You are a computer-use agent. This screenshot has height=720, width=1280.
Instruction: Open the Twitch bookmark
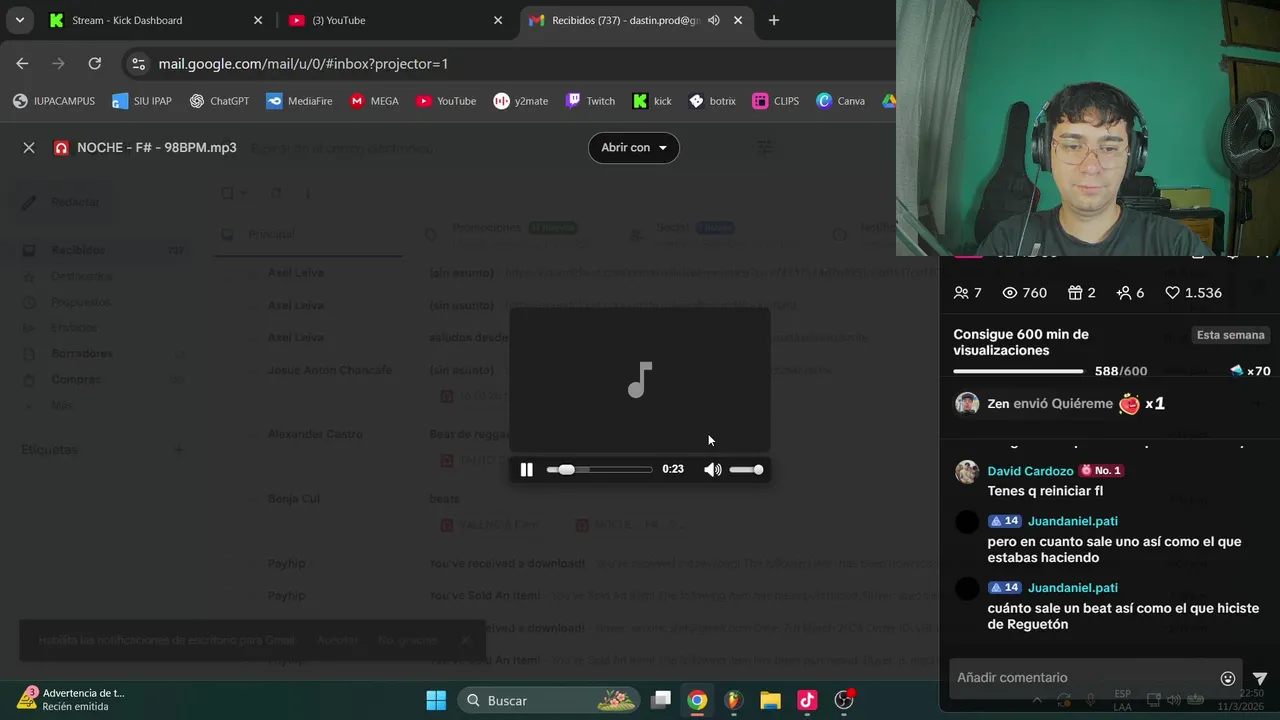click(590, 101)
